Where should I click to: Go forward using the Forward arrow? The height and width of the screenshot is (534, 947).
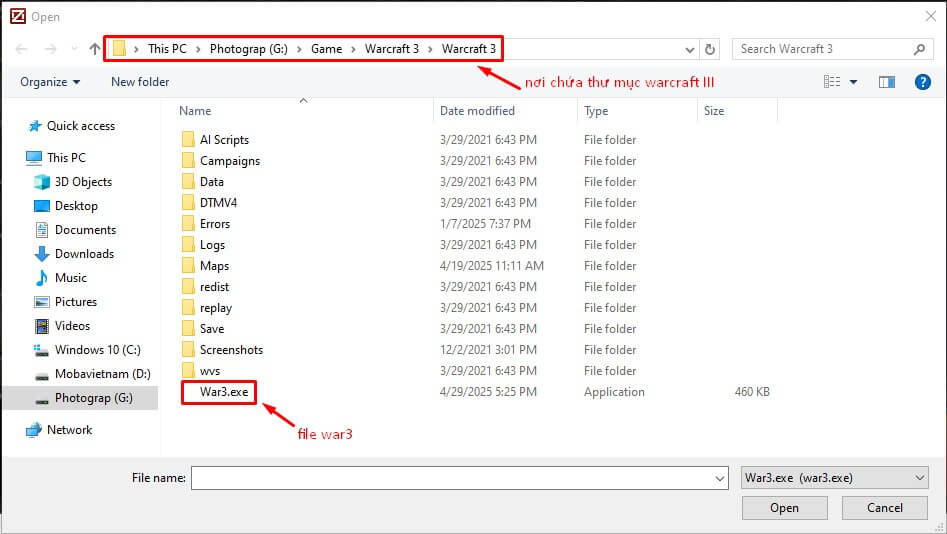pyautogui.click(x=51, y=49)
